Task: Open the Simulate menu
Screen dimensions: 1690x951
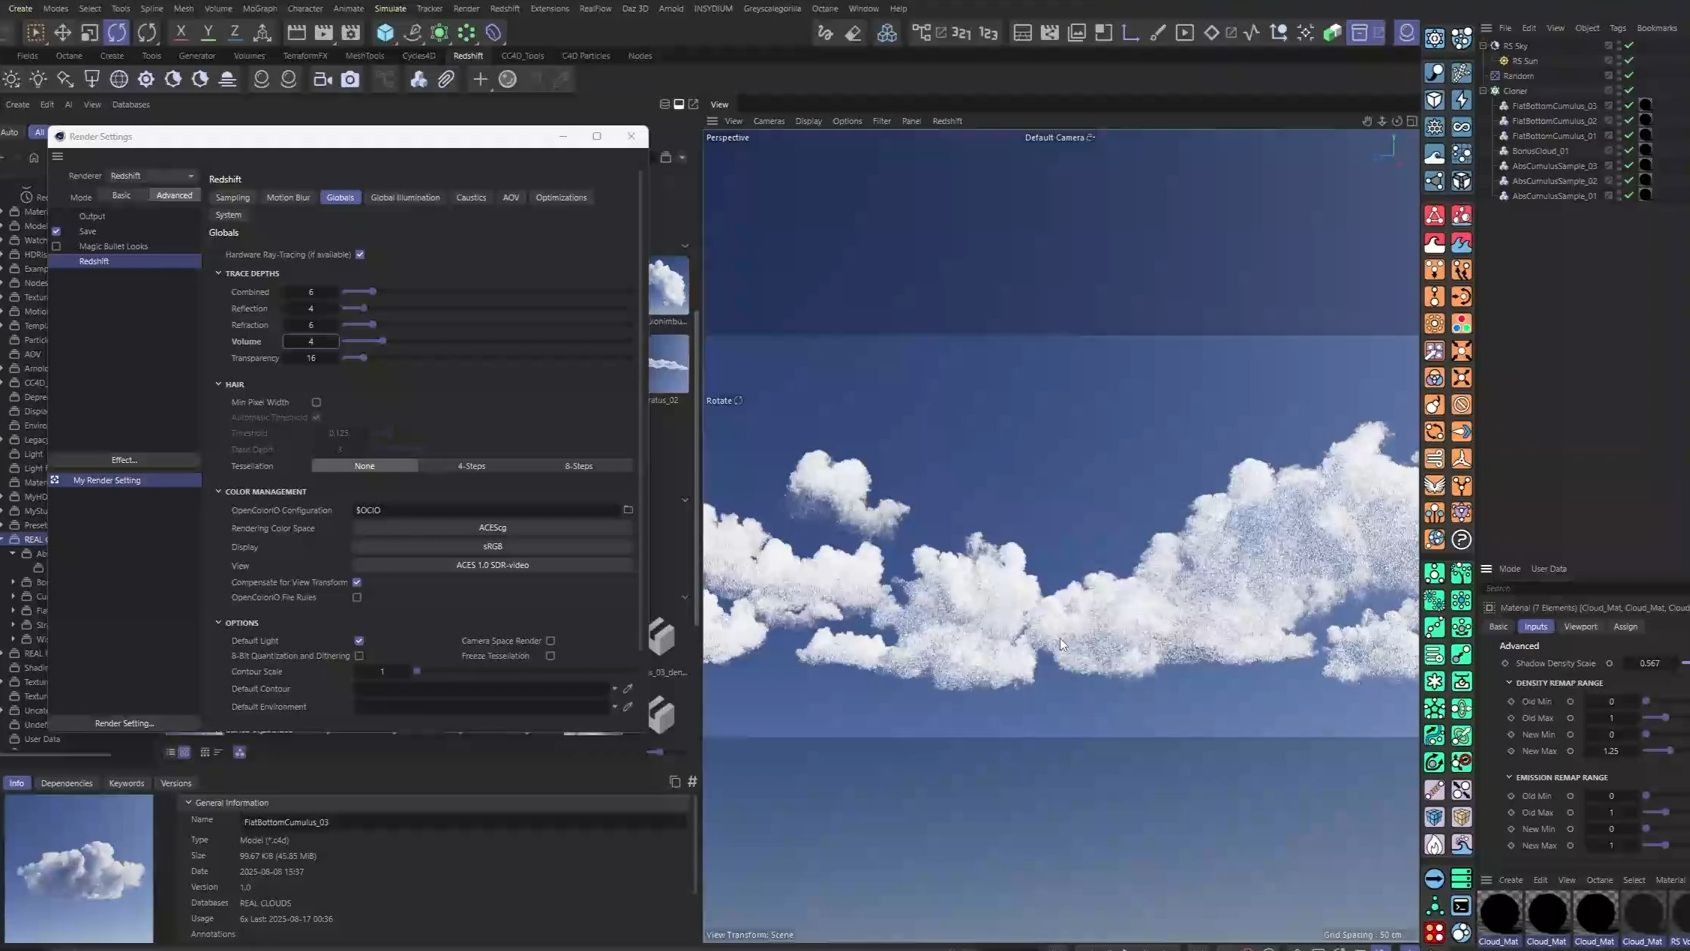Action: [x=390, y=8]
